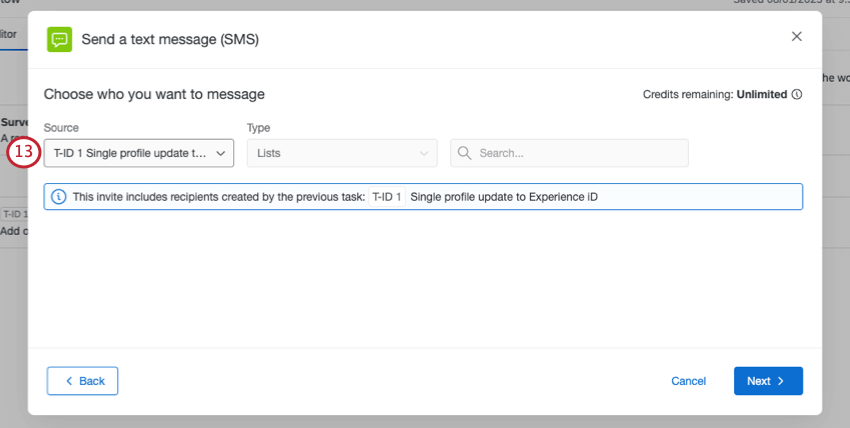850x428 pixels.
Task: Click the "Choose who you want to message" heading
Action: pos(154,94)
